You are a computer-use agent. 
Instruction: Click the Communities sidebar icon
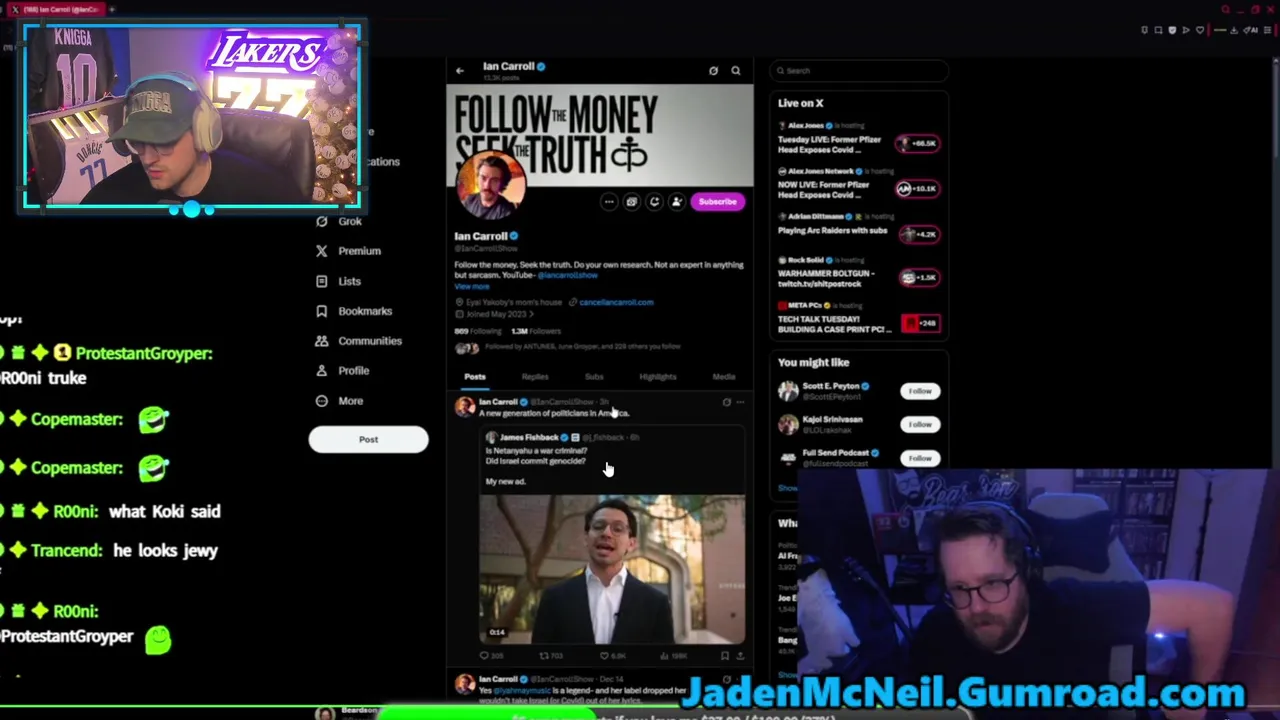[x=321, y=341]
